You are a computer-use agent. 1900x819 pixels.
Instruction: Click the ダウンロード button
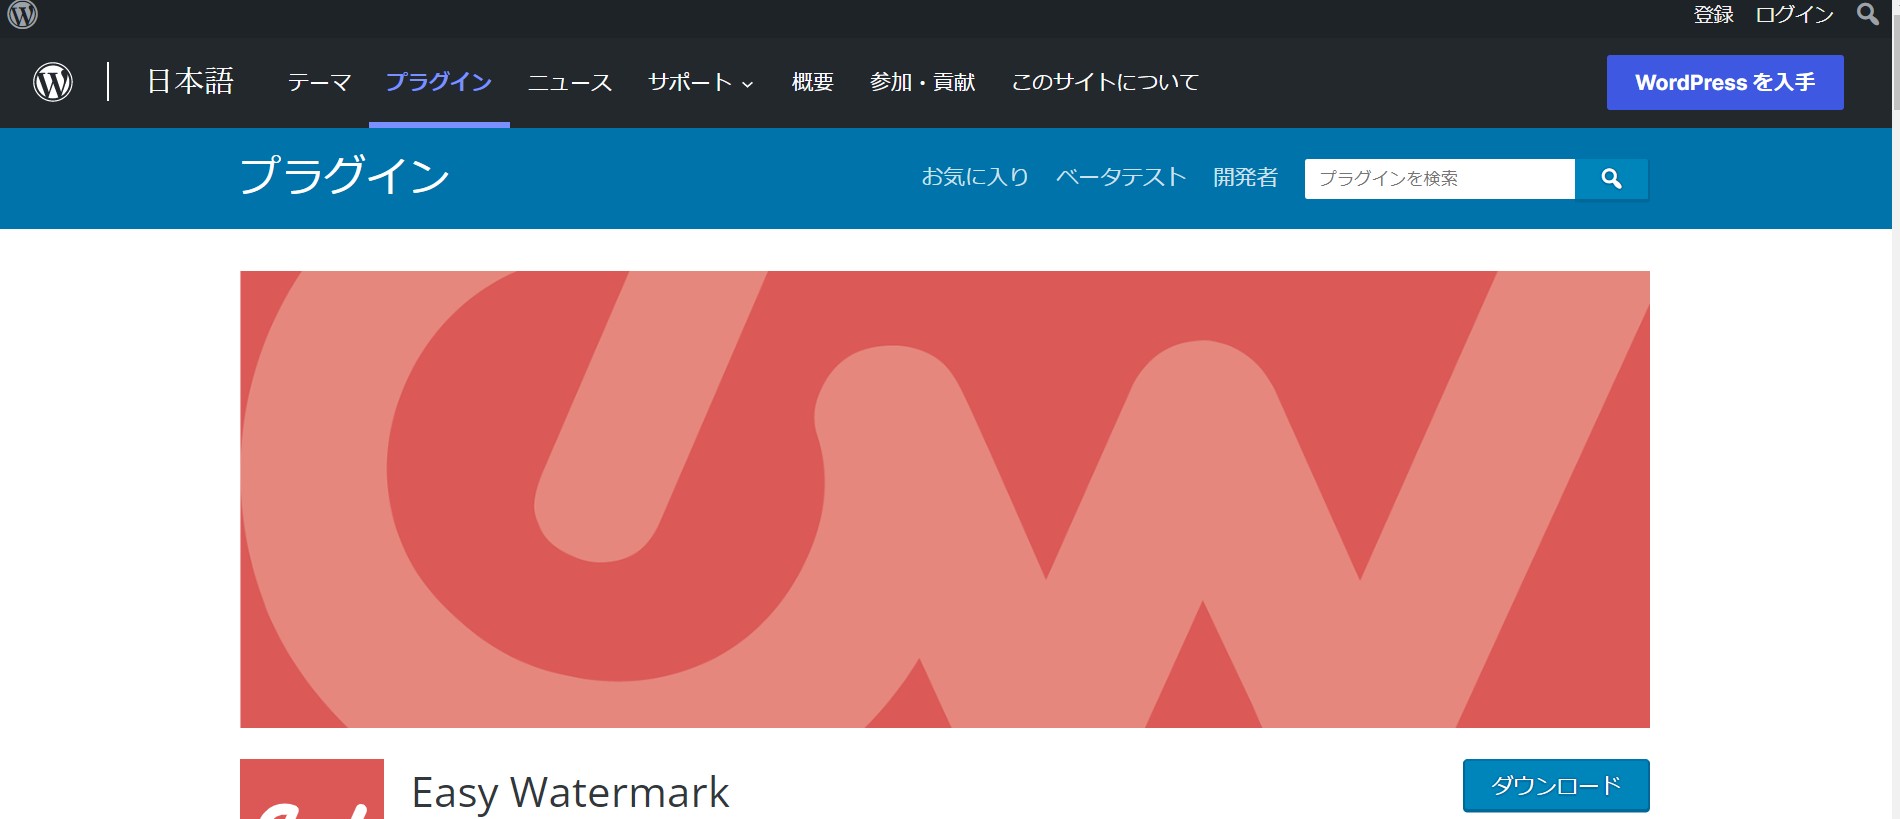tap(1556, 786)
